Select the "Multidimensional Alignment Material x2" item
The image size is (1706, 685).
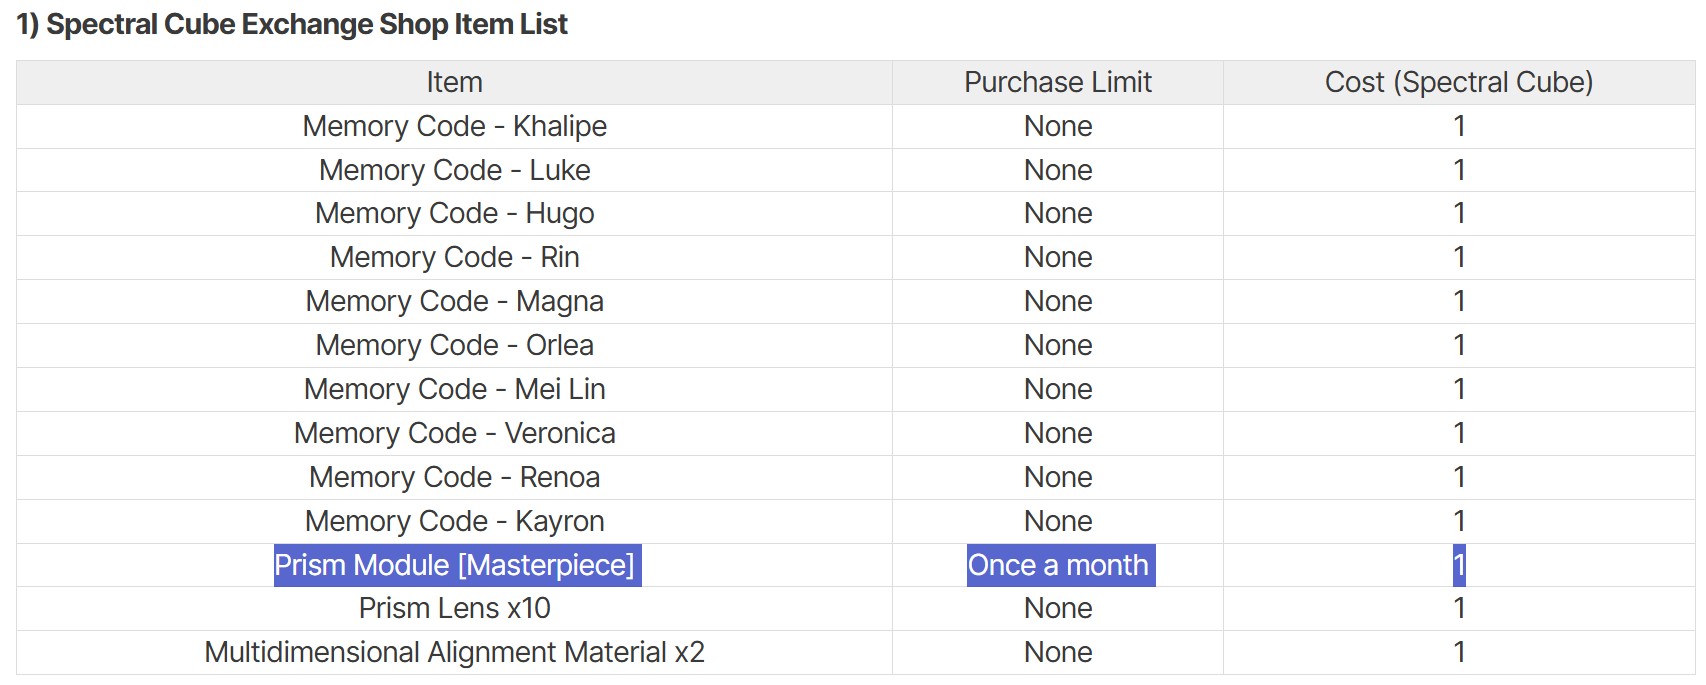click(x=454, y=652)
